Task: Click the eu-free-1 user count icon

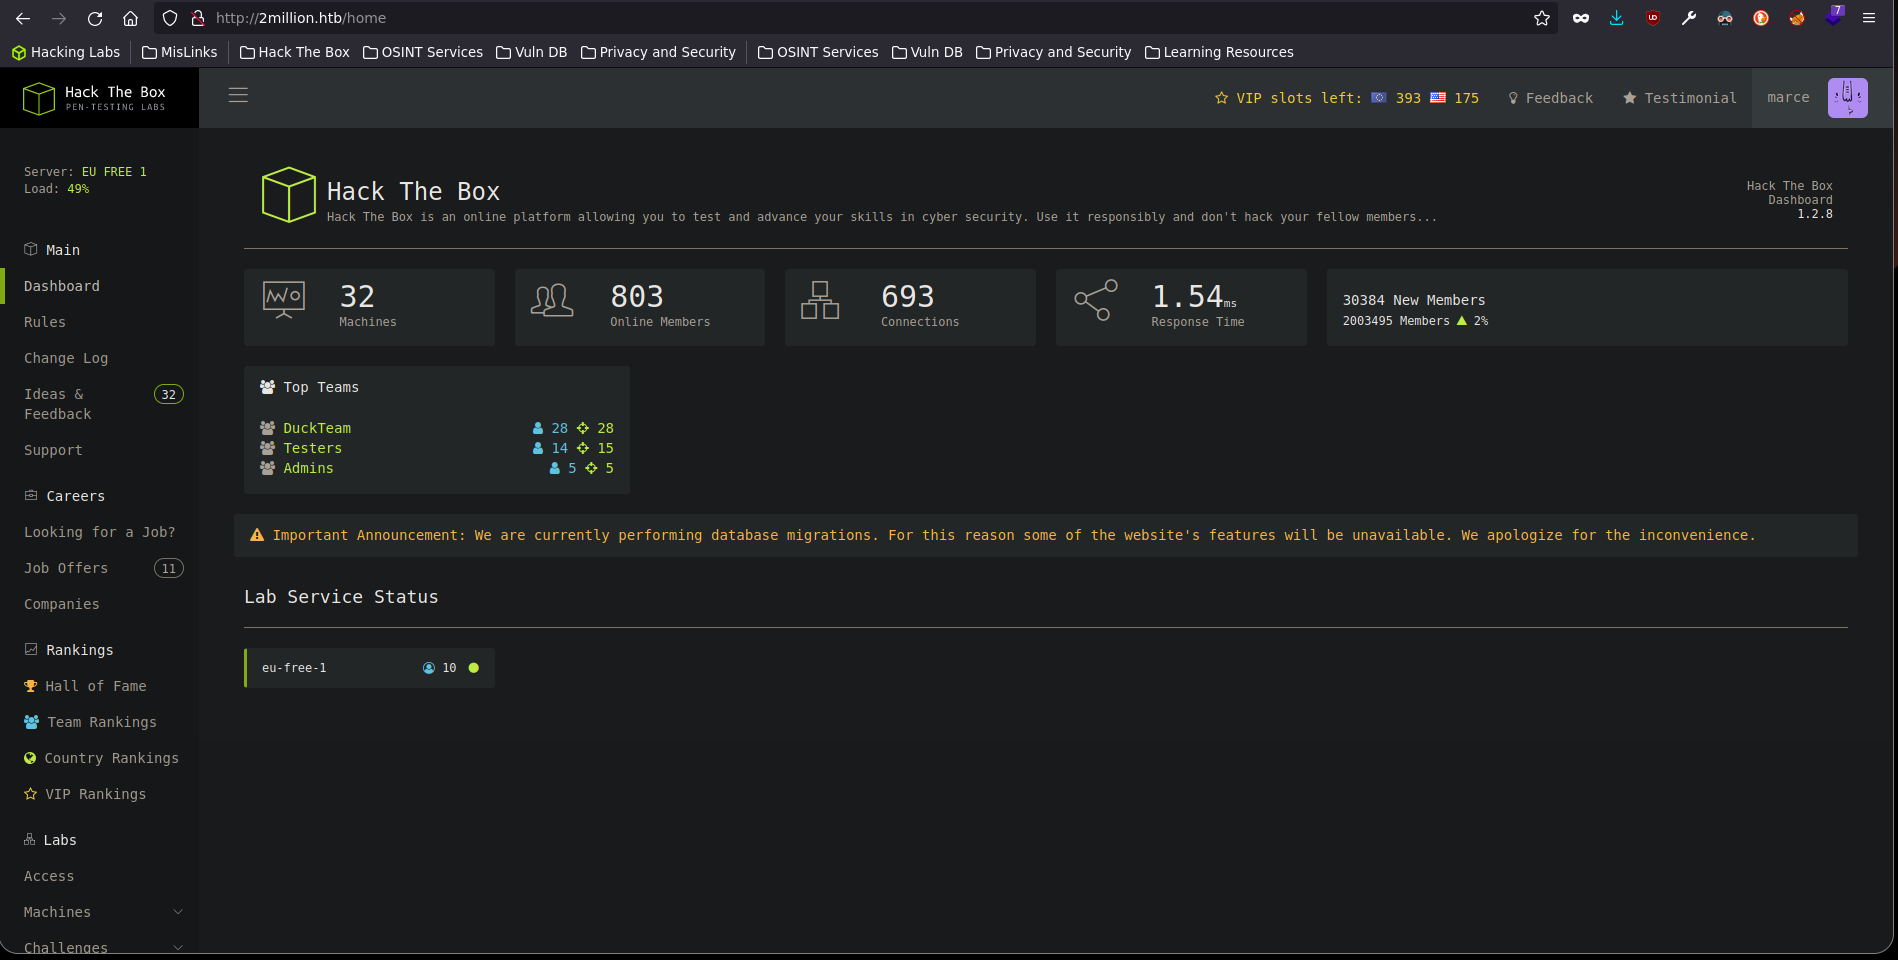Action: coord(429,668)
